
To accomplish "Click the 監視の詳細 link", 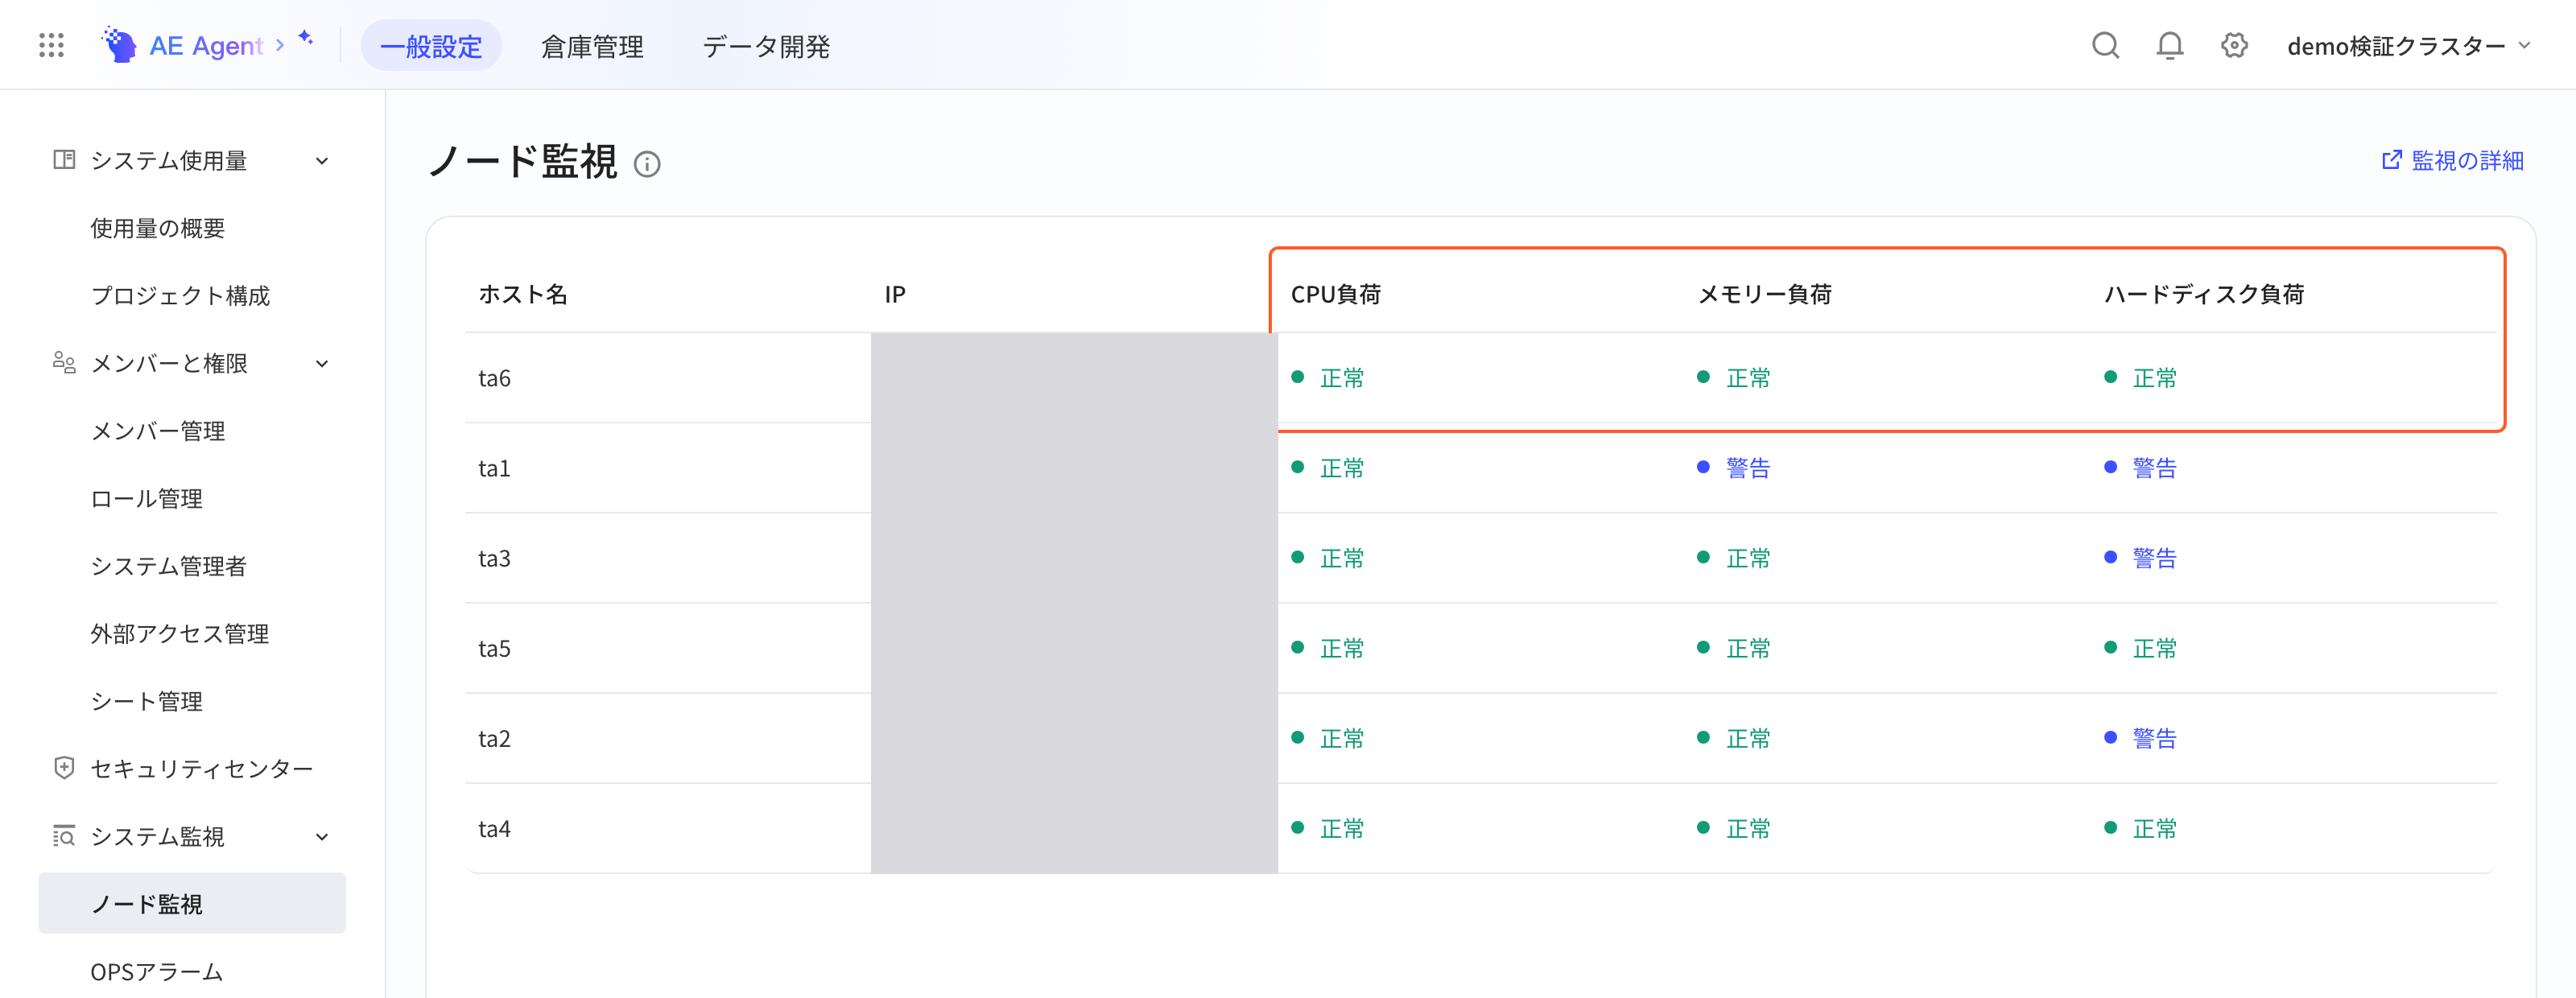I will (x=2468, y=160).
